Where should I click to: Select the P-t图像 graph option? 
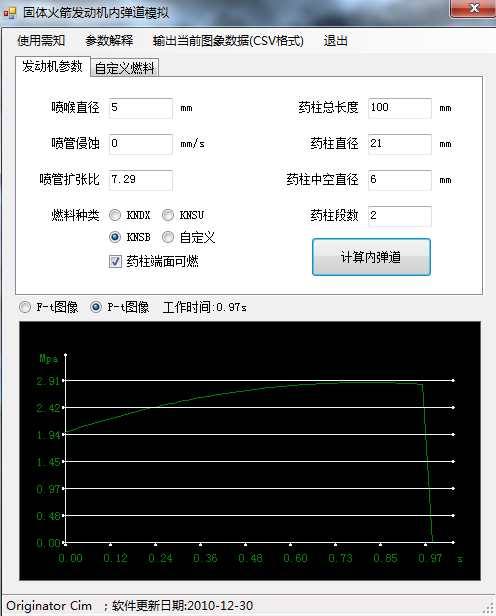(96, 307)
